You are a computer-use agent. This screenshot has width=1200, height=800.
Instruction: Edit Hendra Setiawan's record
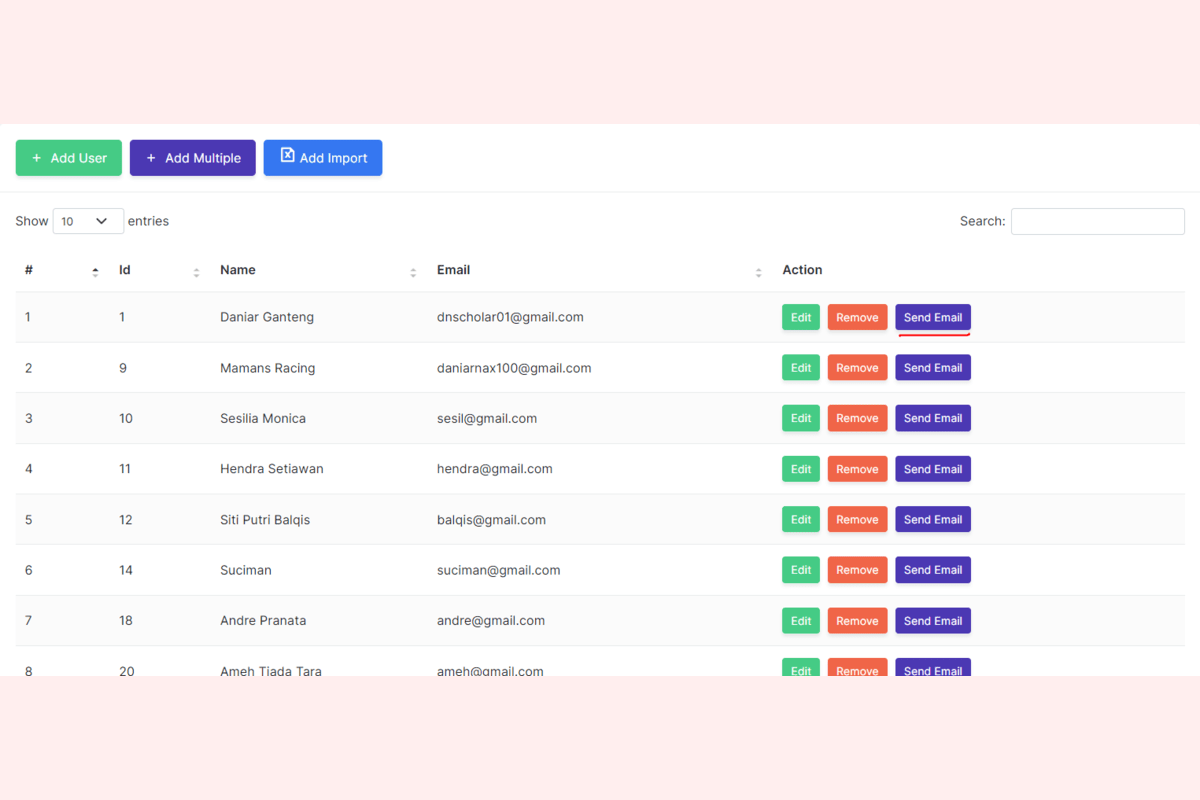tap(801, 469)
